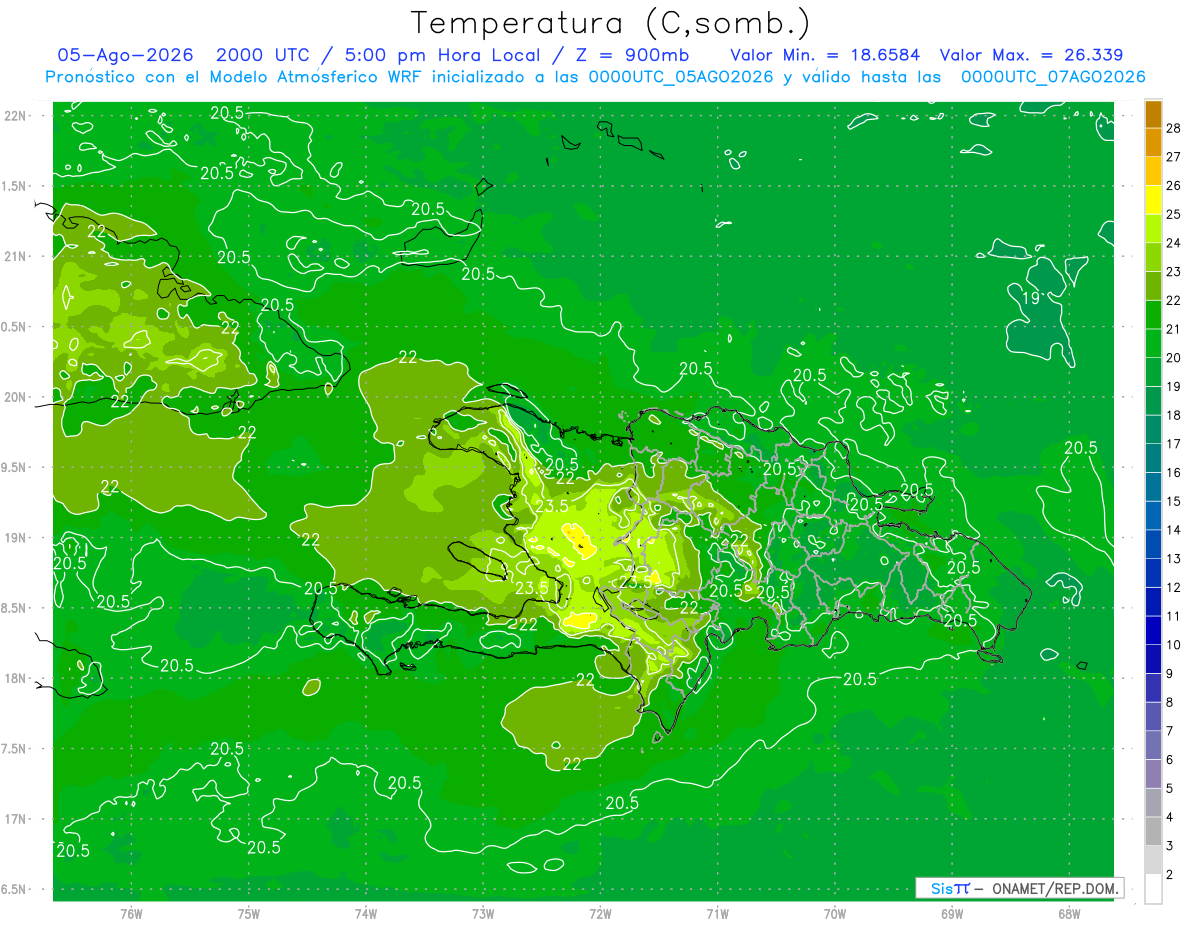
Task: Click the '18N' latitude axis label
Action: pyautogui.click(x=16, y=679)
